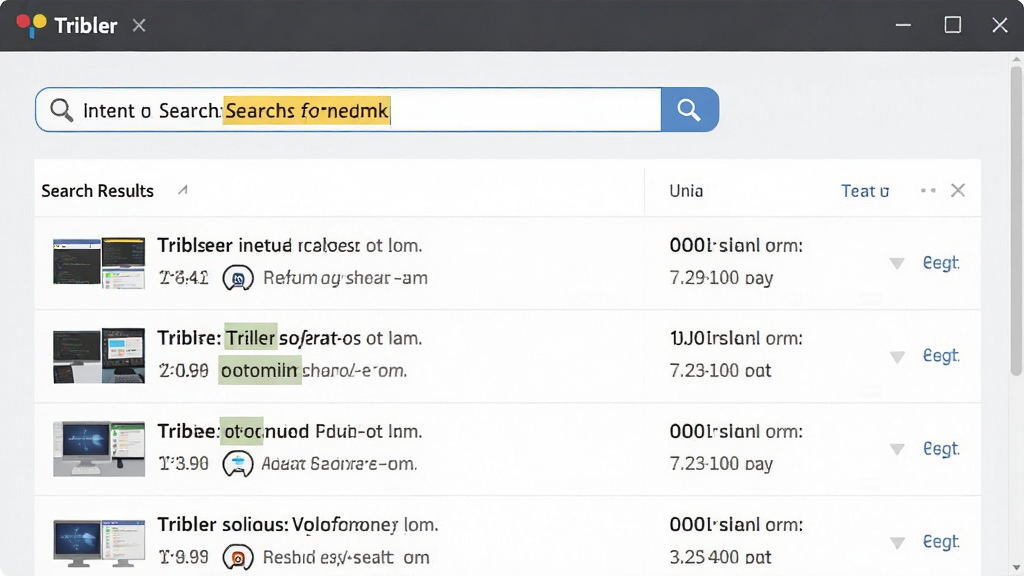Click the Tribler logo icon
Viewport: 1024px width, 576px height.
point(31,25)
